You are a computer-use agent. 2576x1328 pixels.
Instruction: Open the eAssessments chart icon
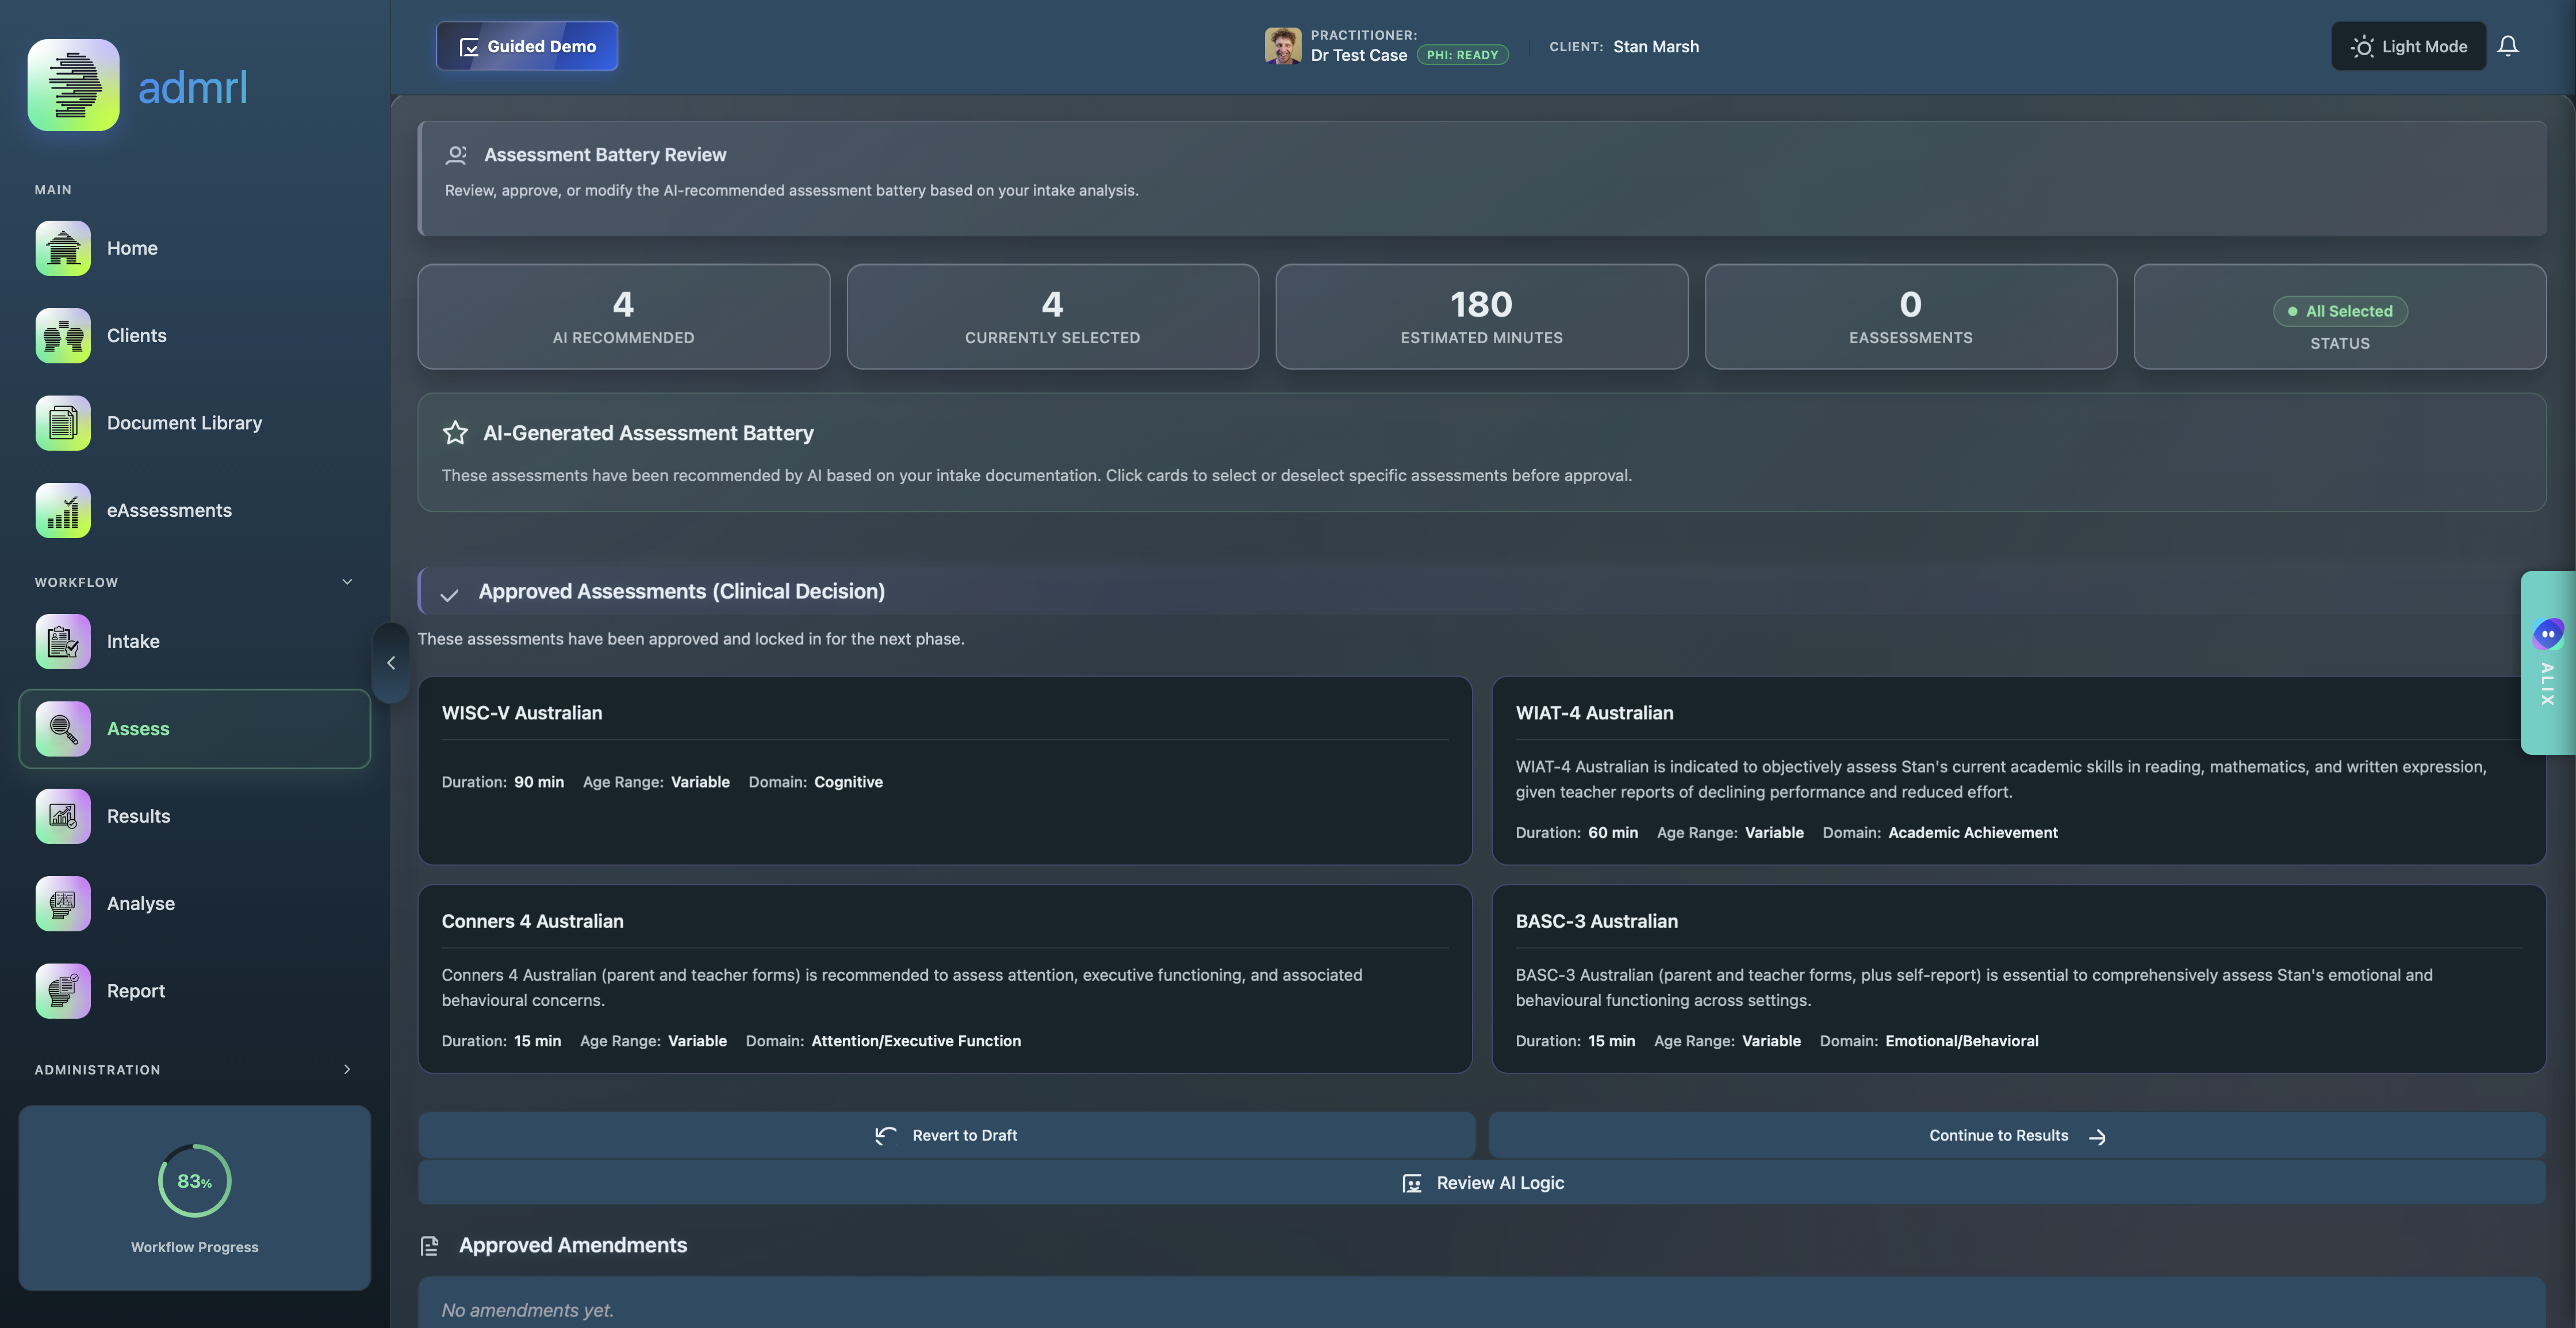63,510
